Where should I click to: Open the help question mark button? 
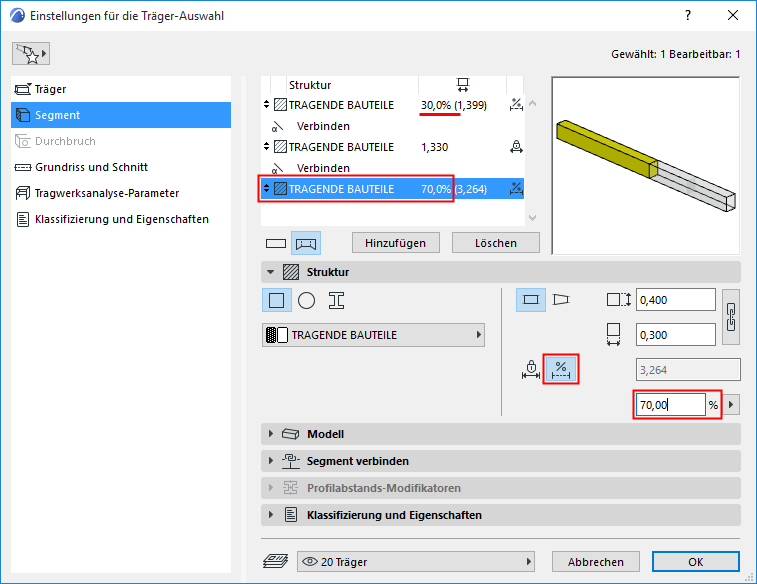(688, 15)
